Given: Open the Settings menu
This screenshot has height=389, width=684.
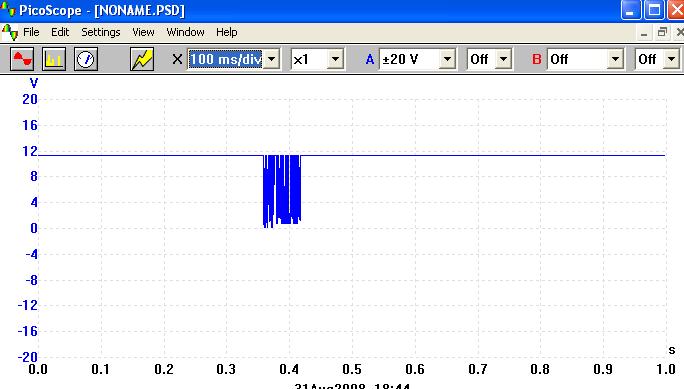Looking at the screenshot, I should tap(101, 32).
